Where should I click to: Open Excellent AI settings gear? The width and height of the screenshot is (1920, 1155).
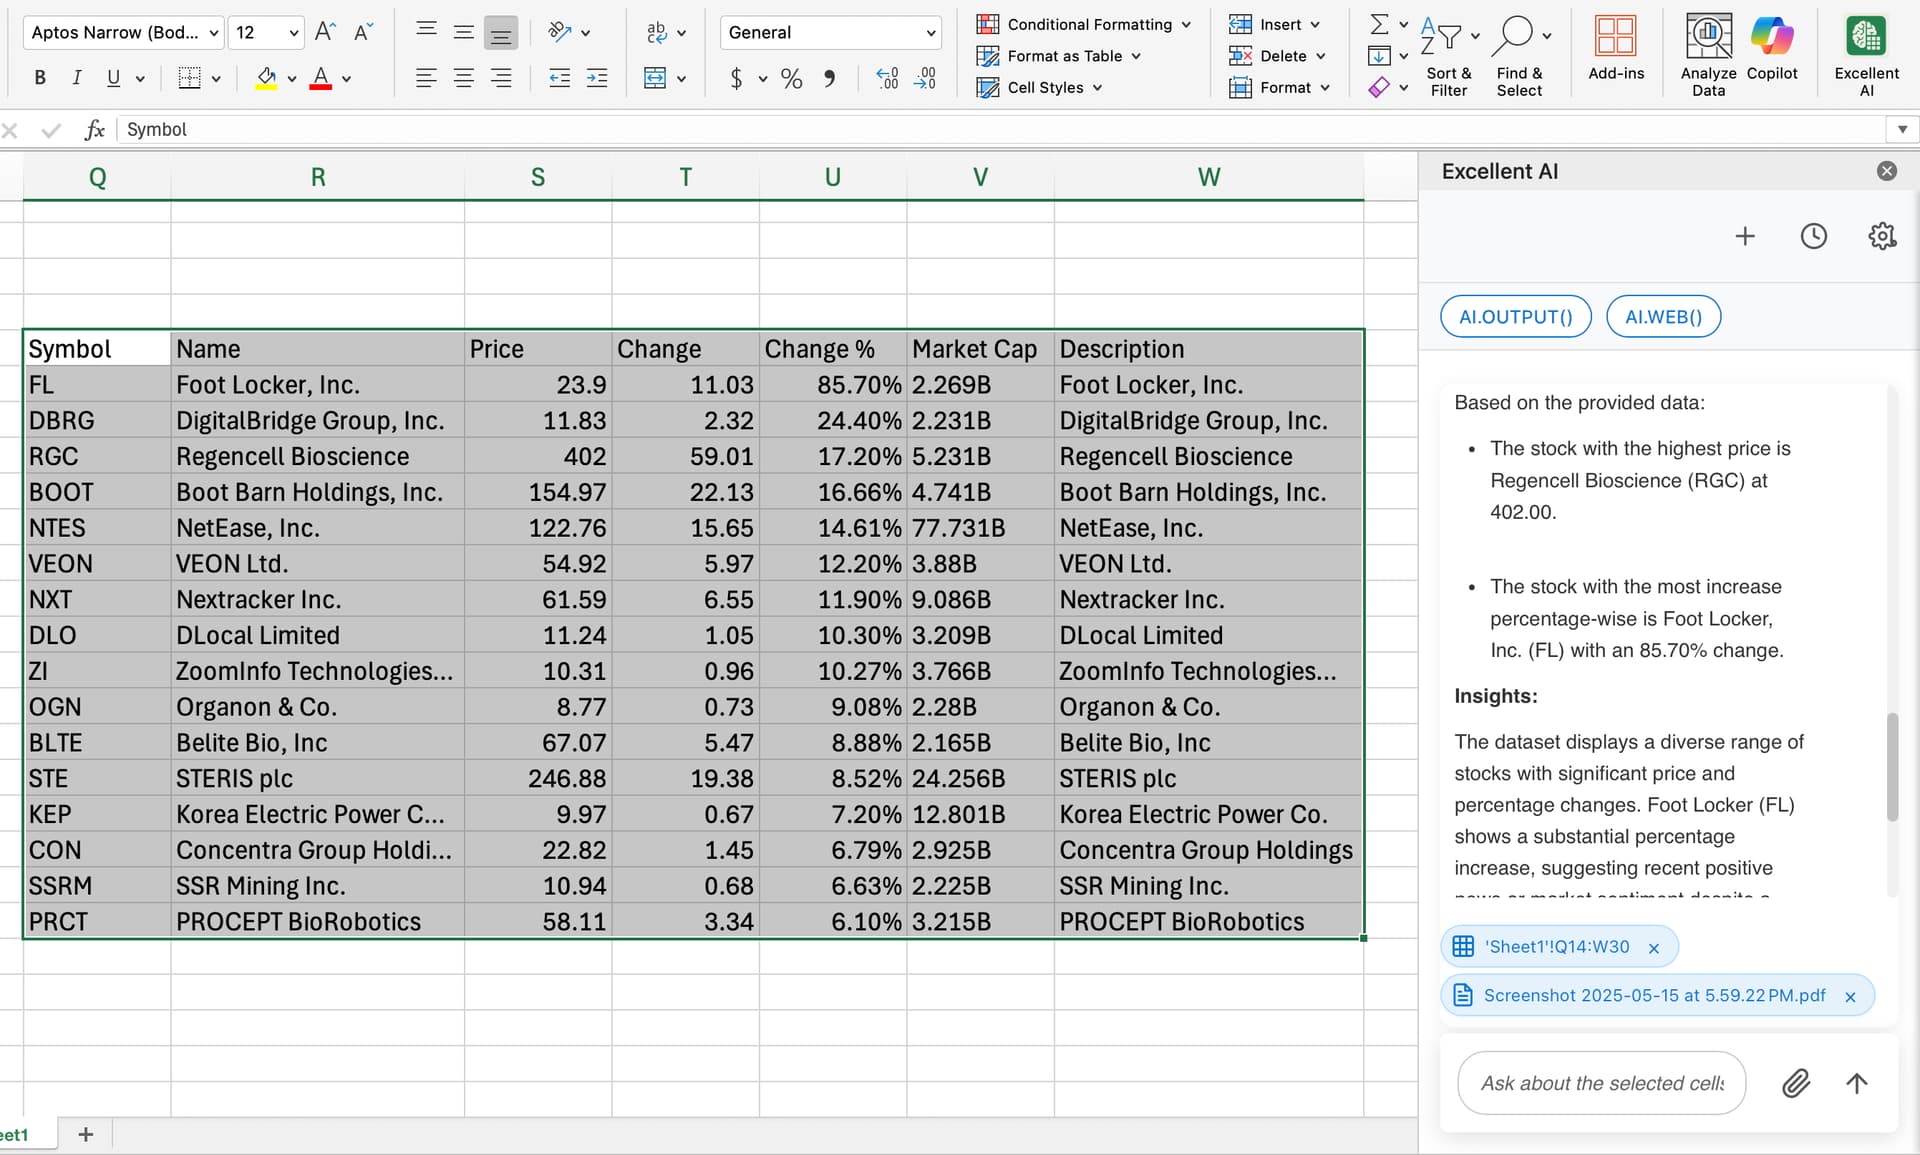click(x=1881, y=236)
